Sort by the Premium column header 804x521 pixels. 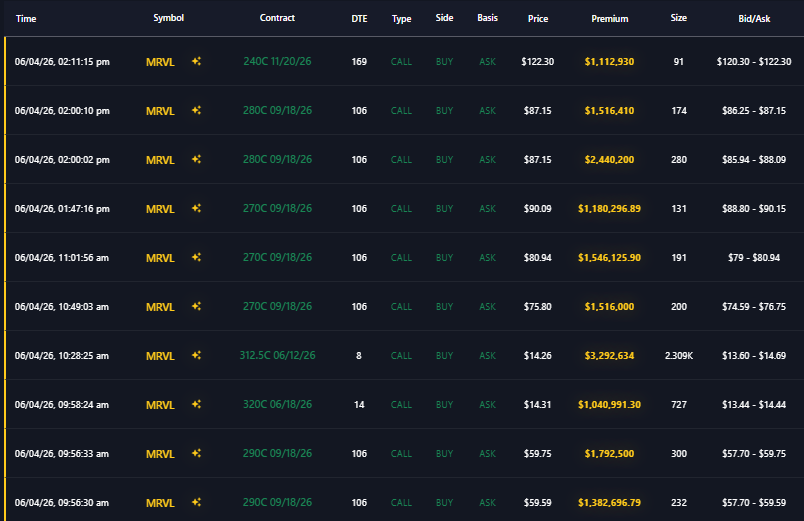[609, 18]
